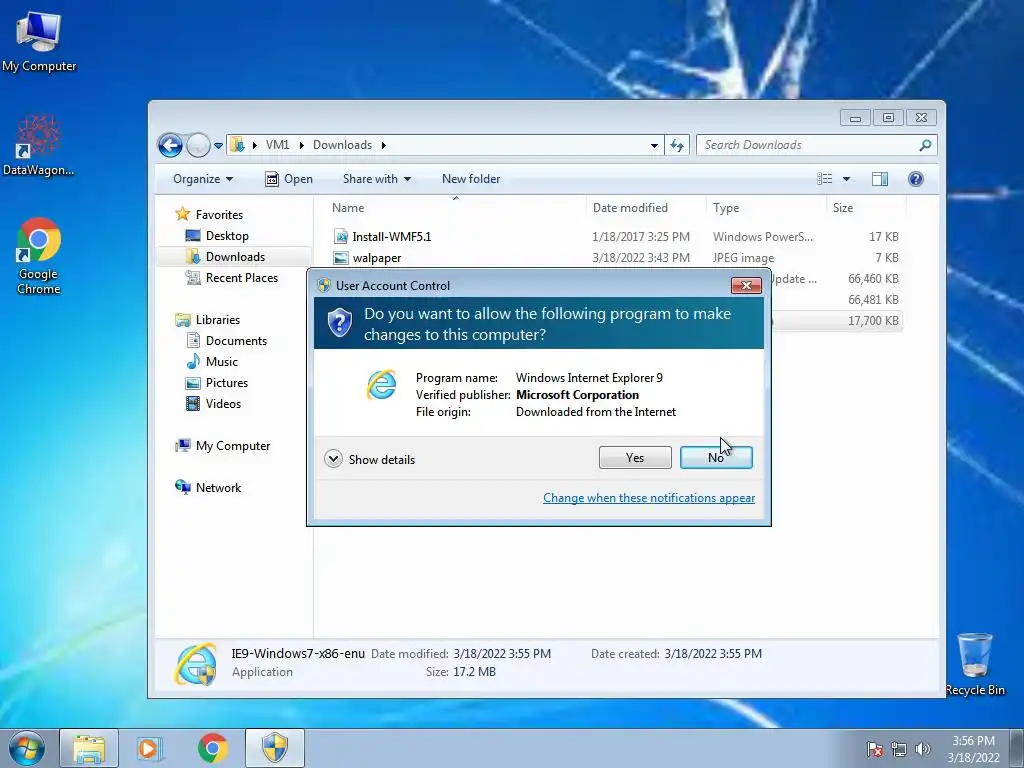1024x768 pixels.
Task: Select Recycle Bin desktop icon
Action: (x=974, y=664)
